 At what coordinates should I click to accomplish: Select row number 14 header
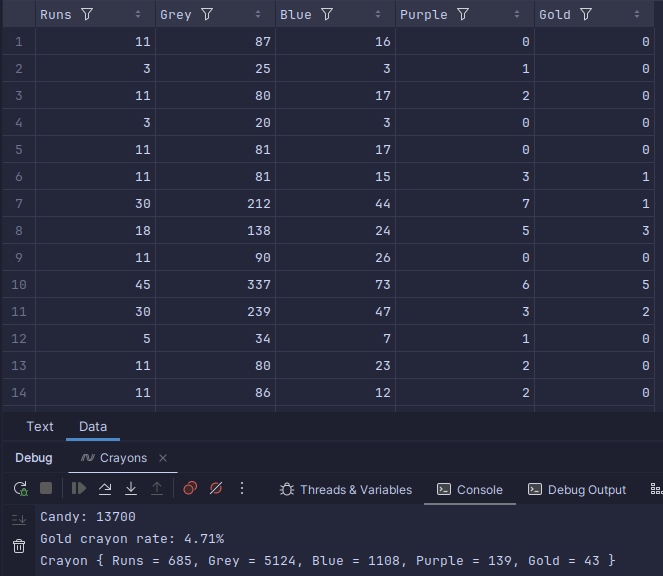coord(19,393)
